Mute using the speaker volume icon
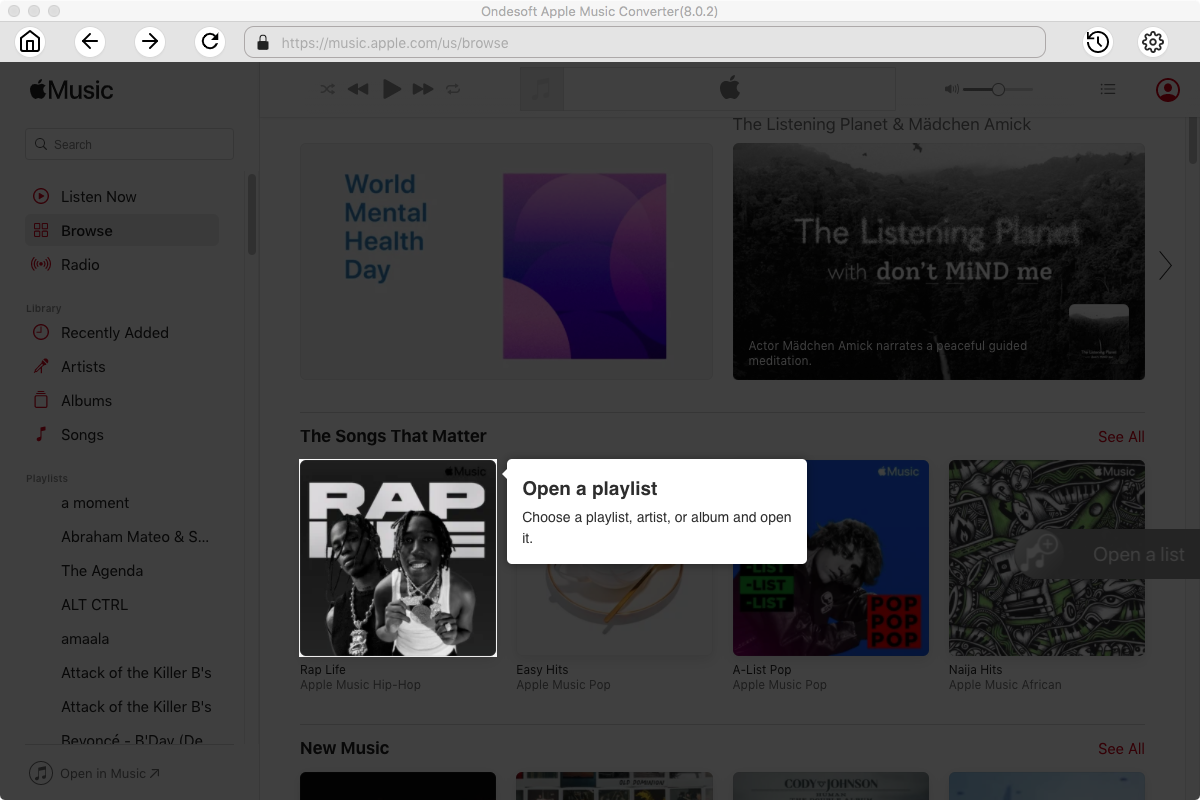This screenshot has width=1200, height=800. [951, 89]
